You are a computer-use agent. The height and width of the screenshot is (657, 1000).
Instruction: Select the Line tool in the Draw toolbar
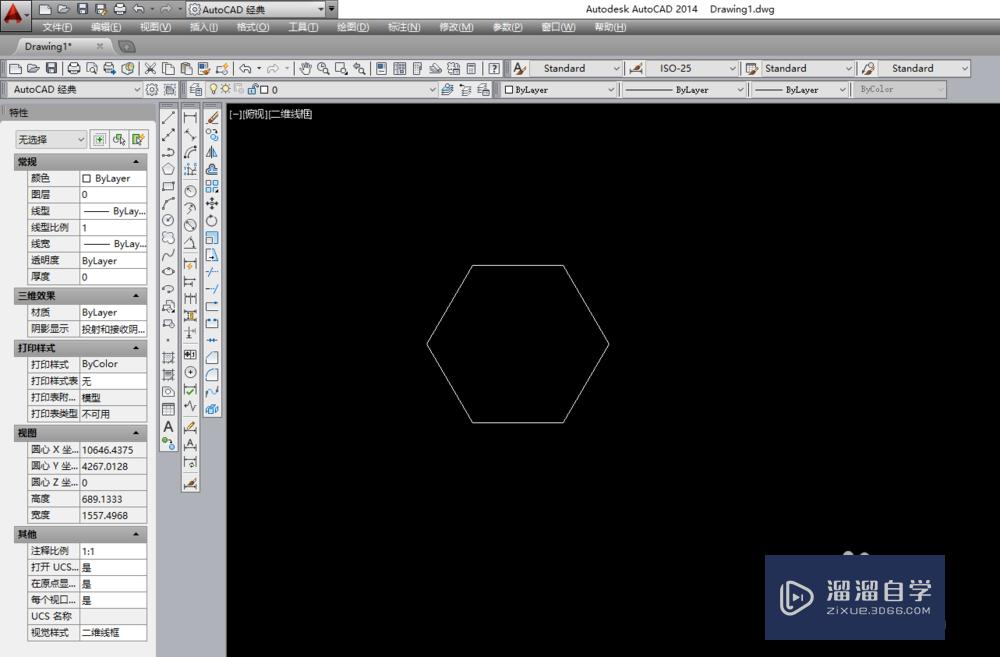click(167, 115)
